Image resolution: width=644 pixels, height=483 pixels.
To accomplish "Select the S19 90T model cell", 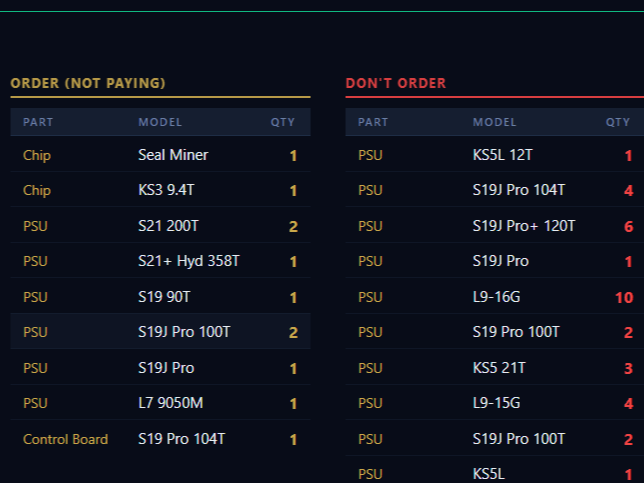I will (x=164, y=297).
